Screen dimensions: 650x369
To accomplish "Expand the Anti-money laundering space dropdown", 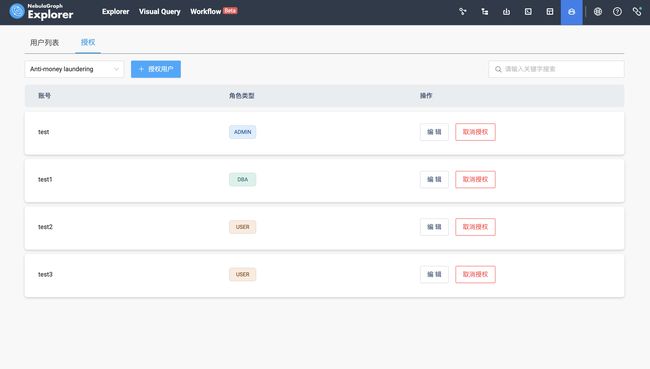I will 74,69.
